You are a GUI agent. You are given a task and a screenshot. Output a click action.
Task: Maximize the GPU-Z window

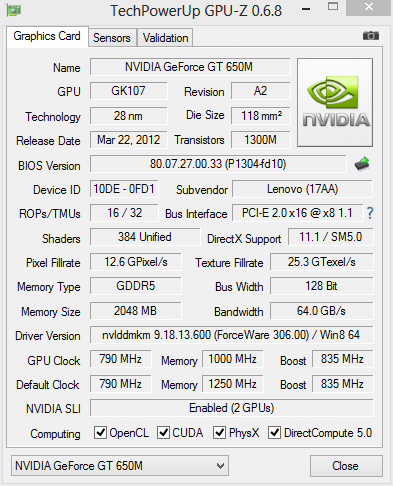pos(333,7)
